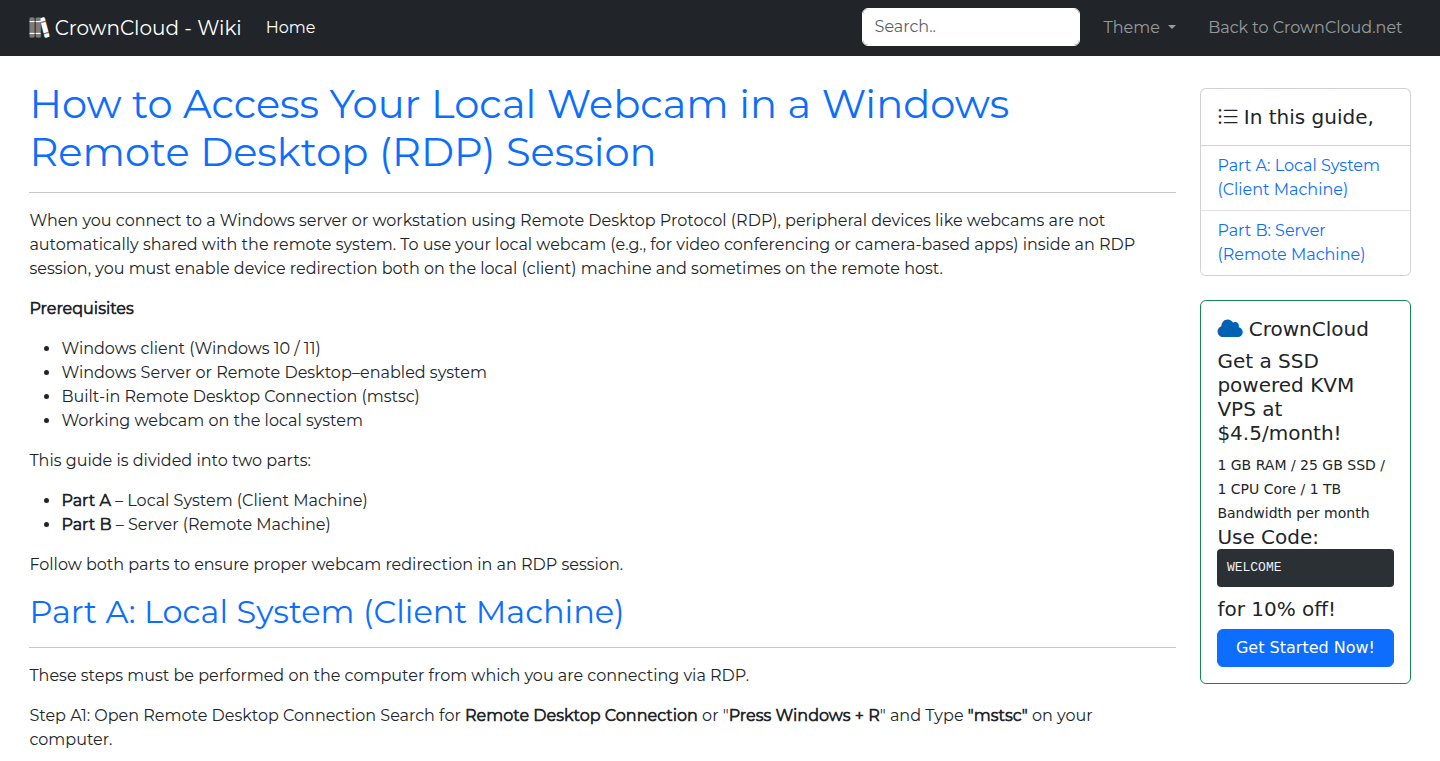This screenshot has height=761, width=1440.
Task: Click 'Part B – Server (Remote Machine)' bullet
Action: pyautogui.click(x=196, y=524)
